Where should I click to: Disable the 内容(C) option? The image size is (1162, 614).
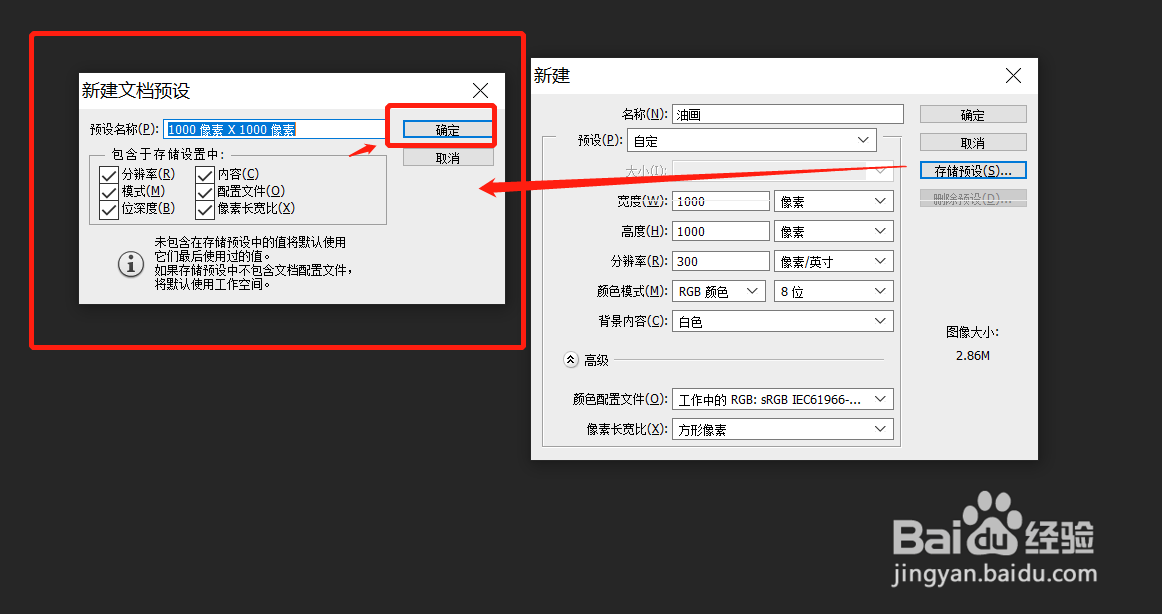(204, 173)
